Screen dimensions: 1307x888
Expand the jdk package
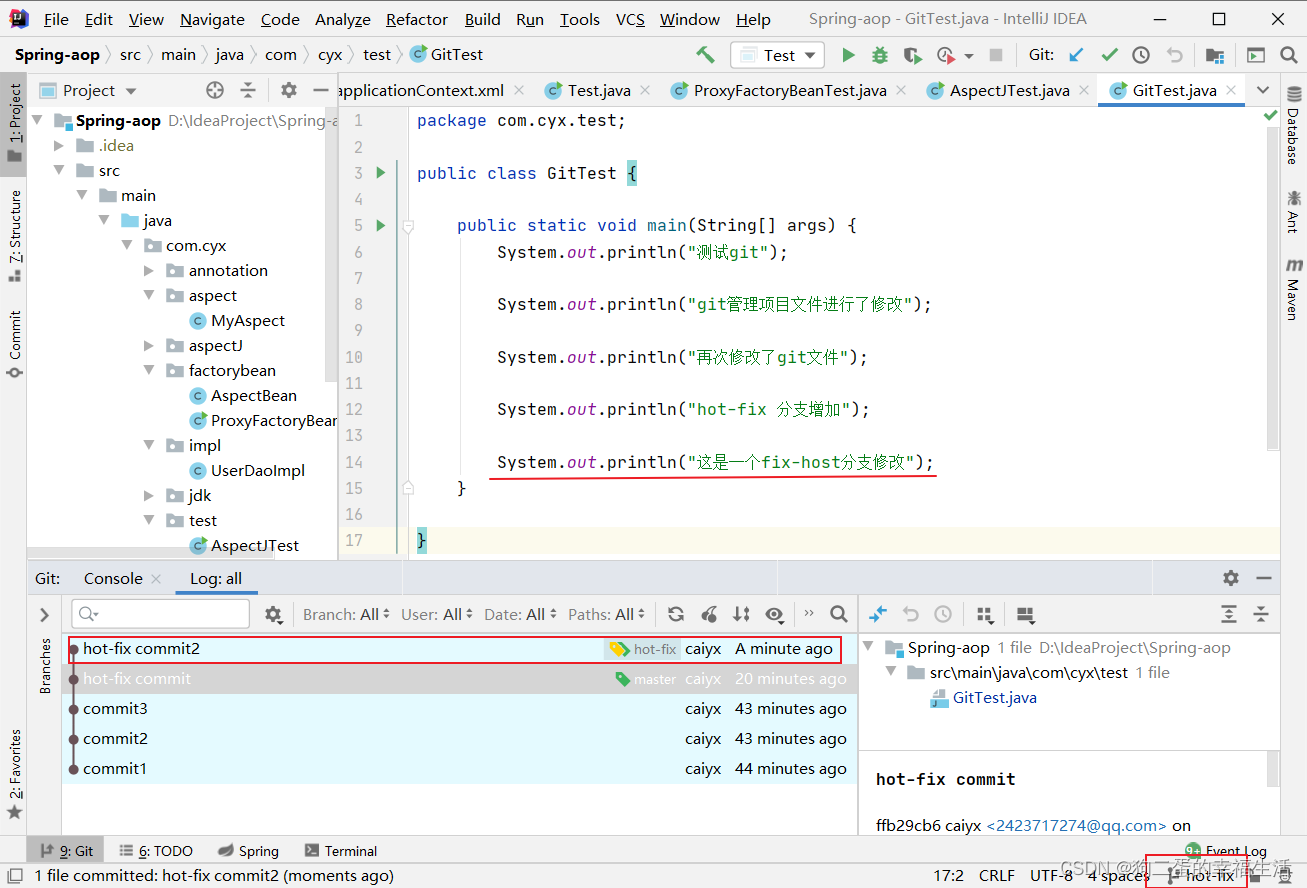149,496
